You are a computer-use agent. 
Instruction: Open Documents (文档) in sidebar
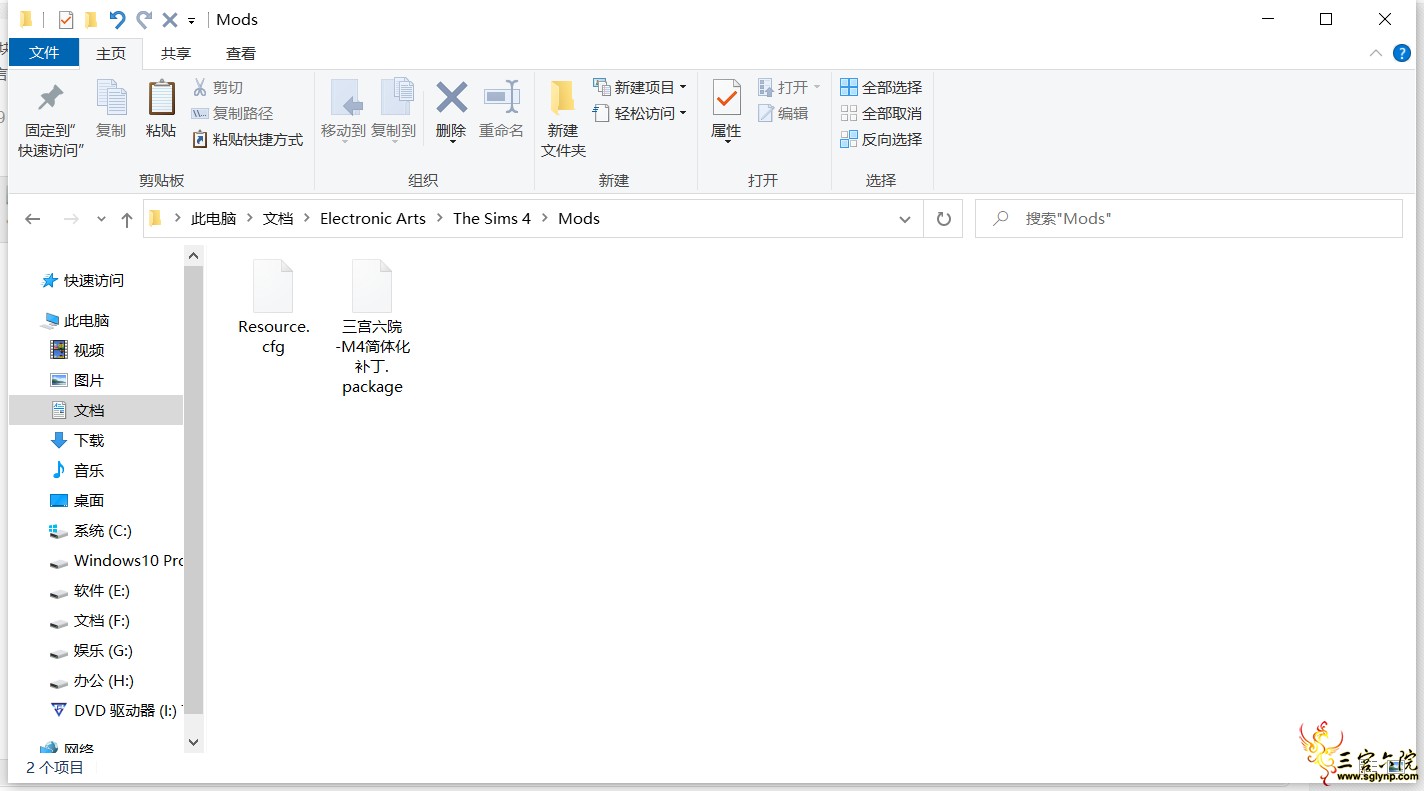coord(96,410)
